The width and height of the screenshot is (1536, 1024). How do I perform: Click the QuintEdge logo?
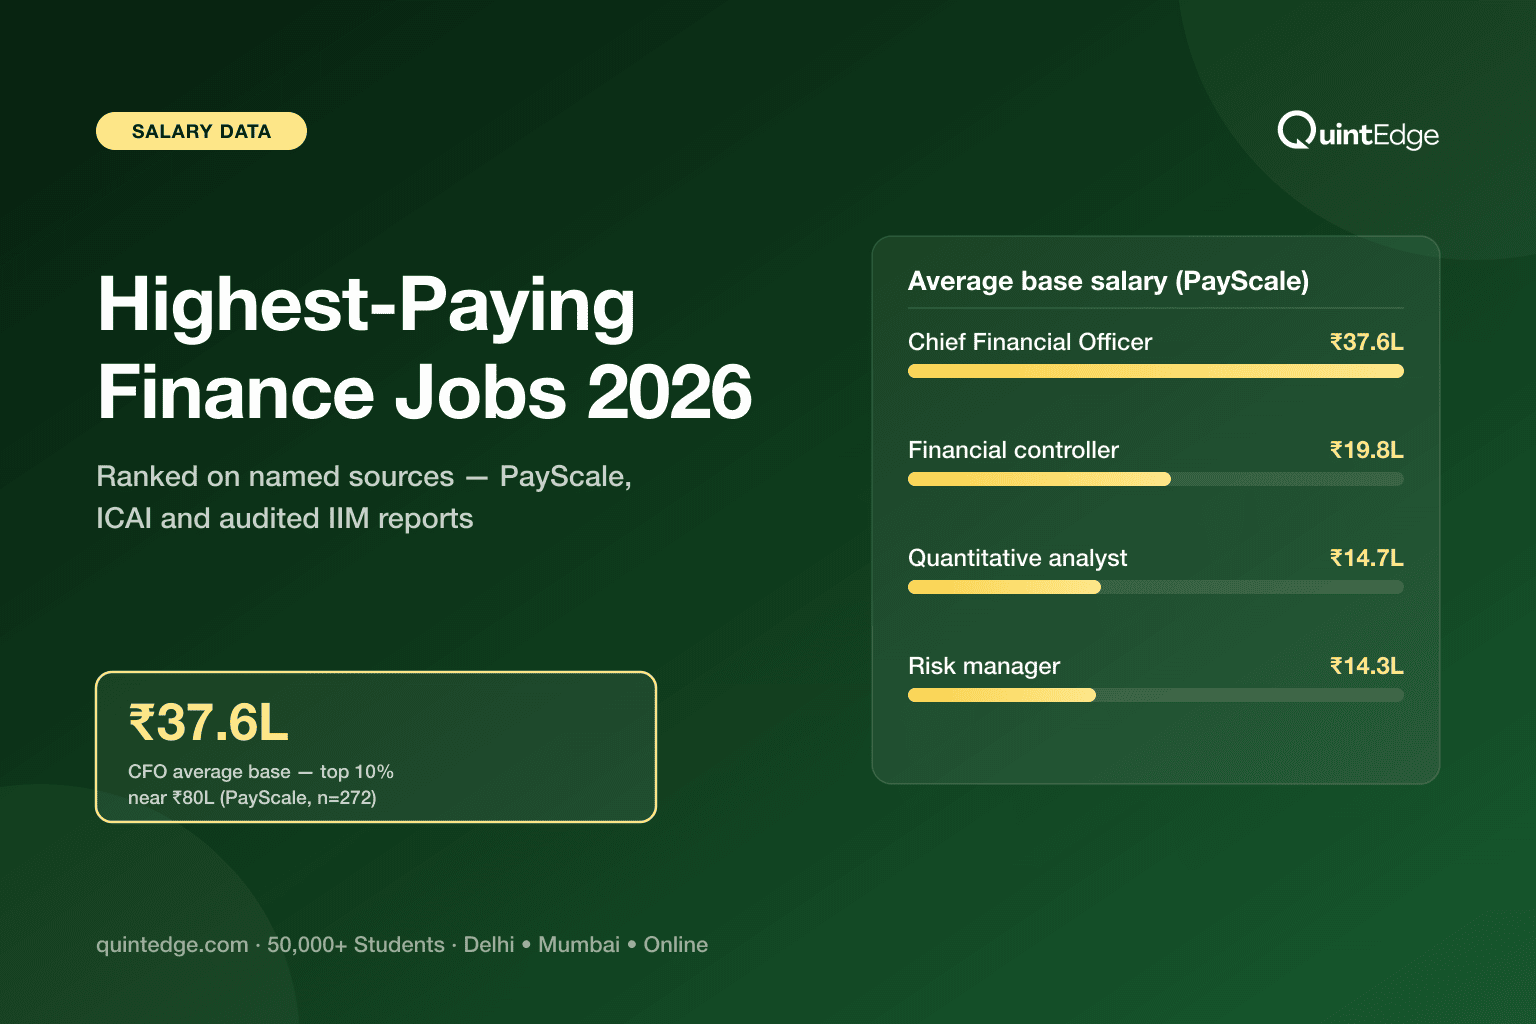coord(1358,131)
